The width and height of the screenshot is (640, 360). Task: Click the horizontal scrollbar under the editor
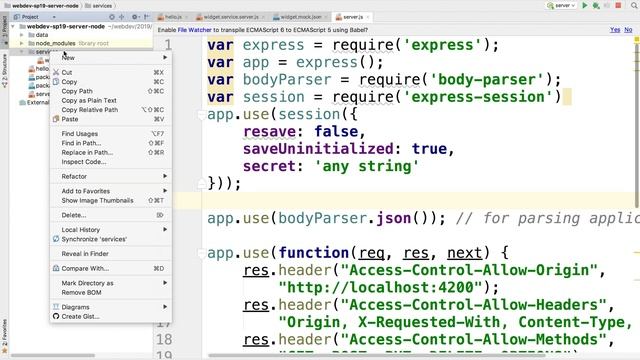coord(376,355)
